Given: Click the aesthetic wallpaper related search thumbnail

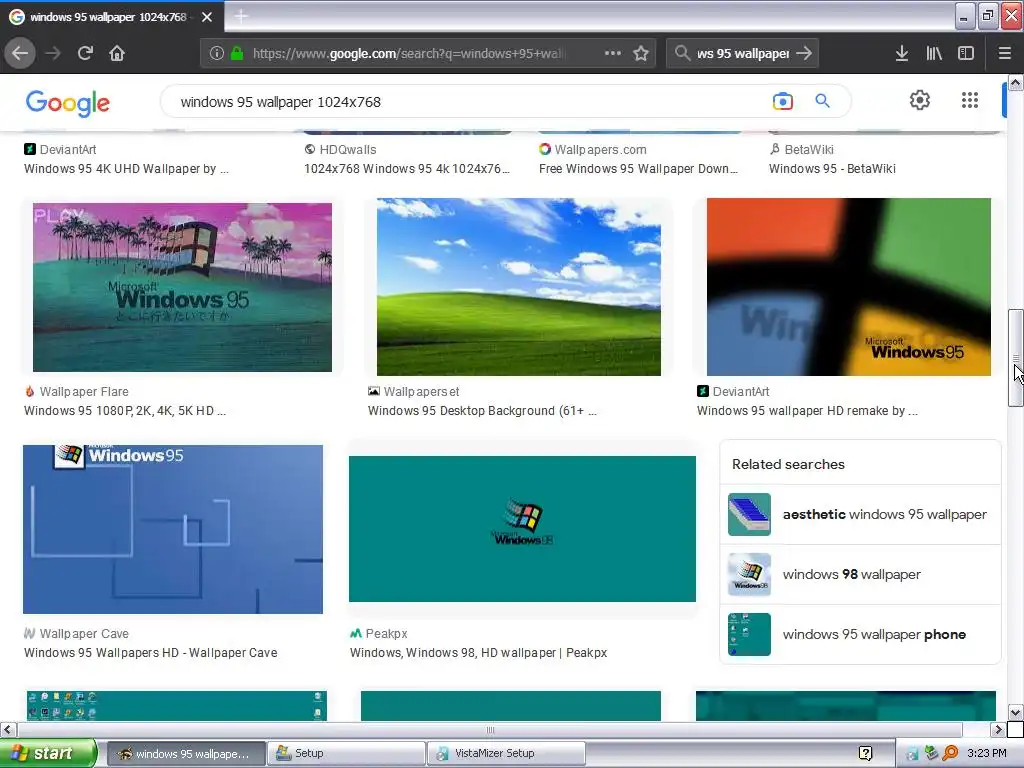Looking at the screenshot, I should coord(749,515).
